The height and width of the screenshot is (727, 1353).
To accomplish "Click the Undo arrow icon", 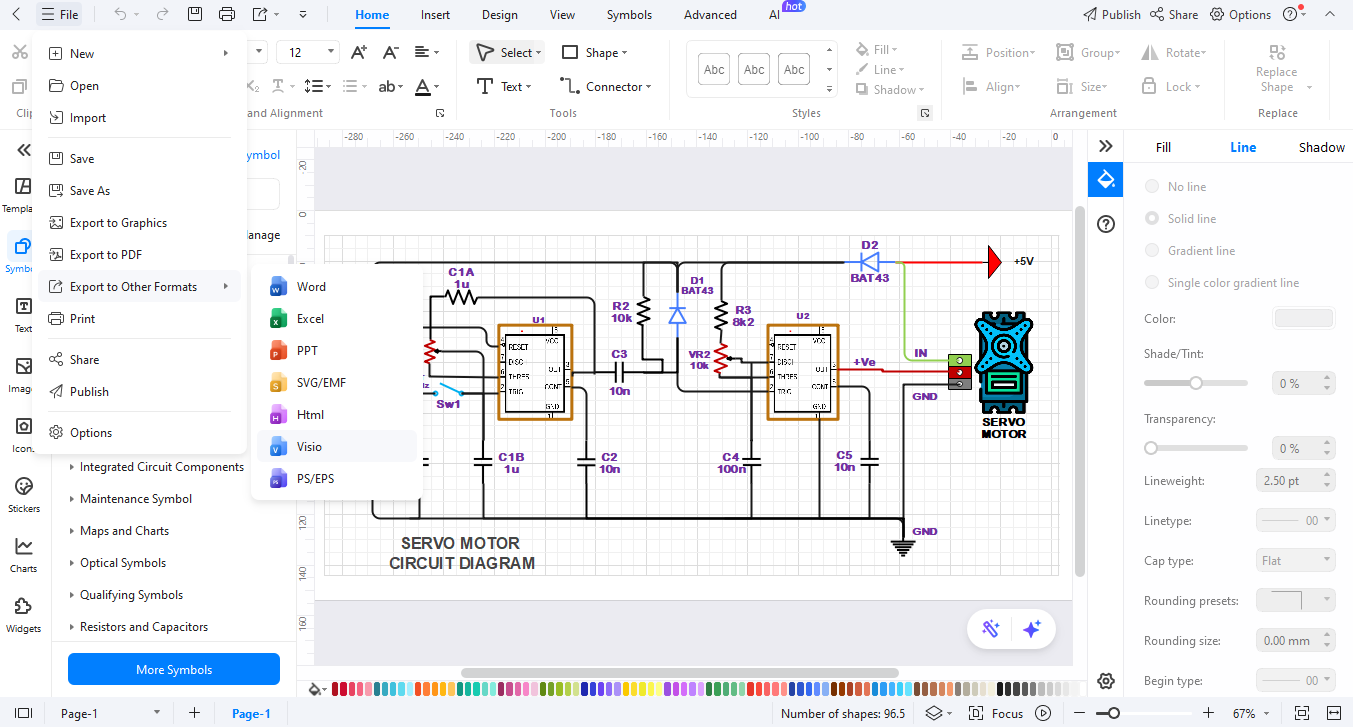I will [120, 14].
